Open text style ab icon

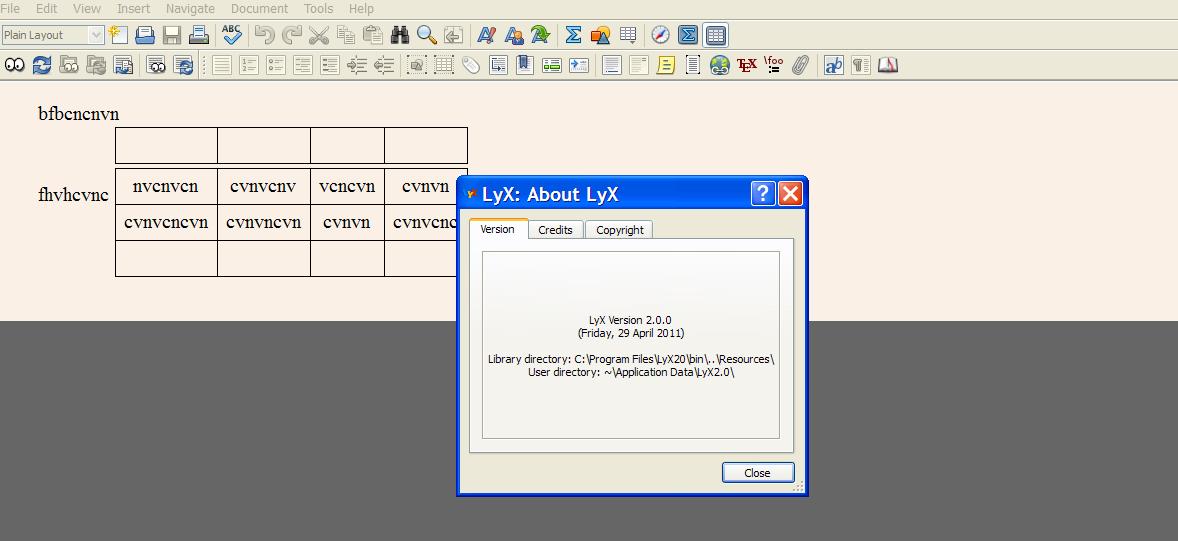pyautogui.click(x=834, y=65)
